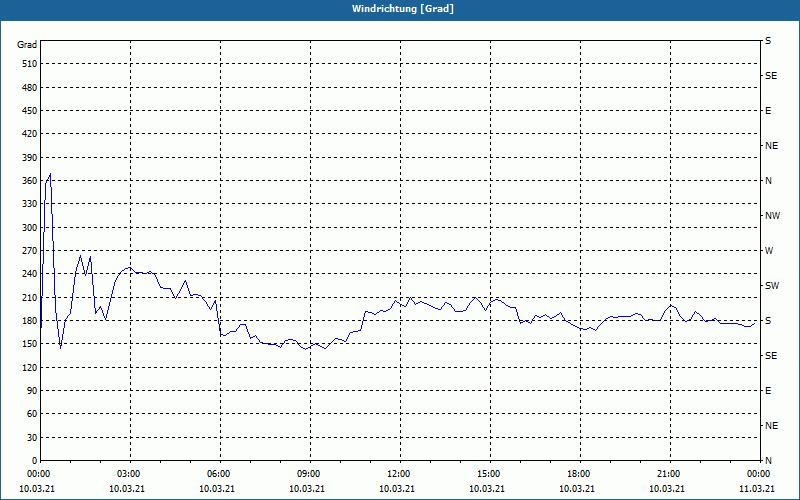
Task: Click the 90 degree axis label
Action: [32, 391]
